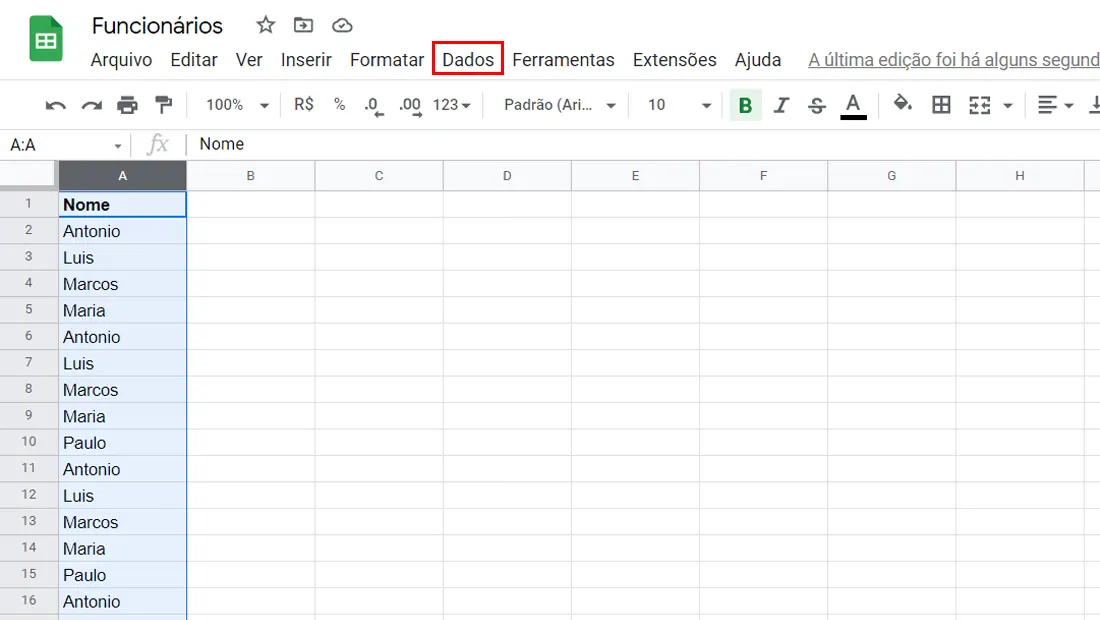The height and width of the screenshot is (620, 1100).
Task: Expand the Padrão (Ari... font dropdown
Action: (560, 105)
